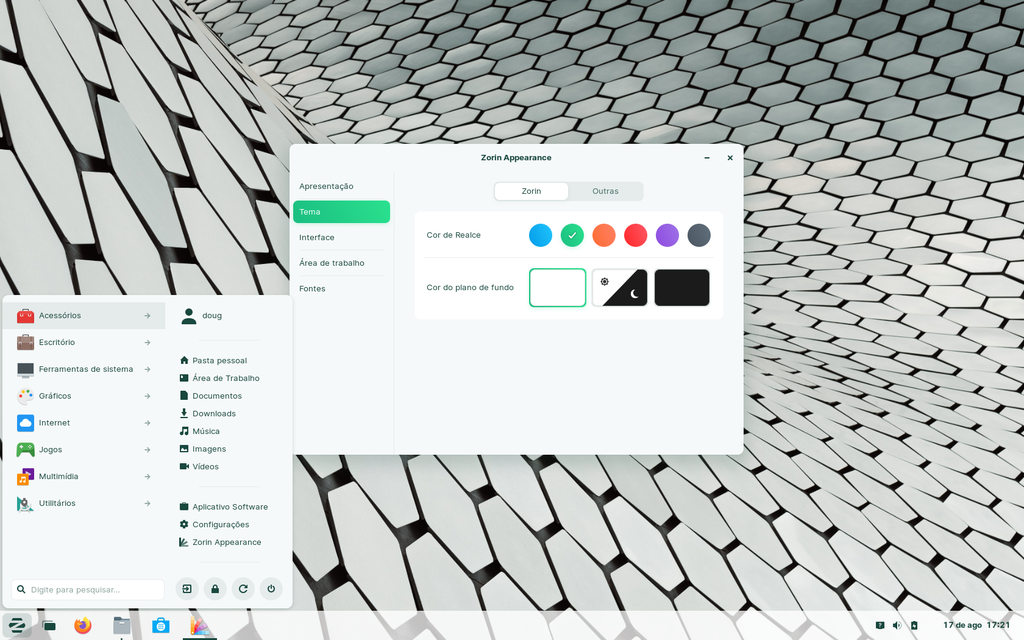Open Imagens folder shortcut
The image size is (1024, 640).
(202, 449)
